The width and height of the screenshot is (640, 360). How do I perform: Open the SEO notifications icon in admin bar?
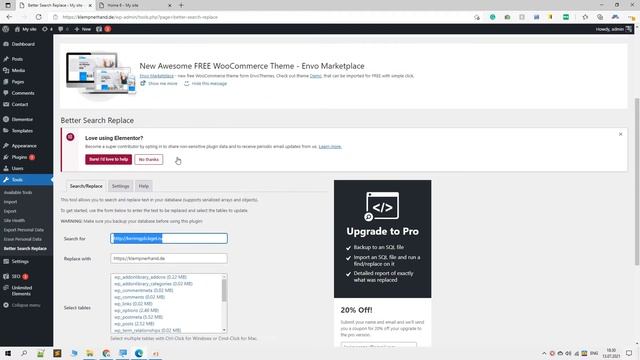pyautogui.click(x=103, y=29)
